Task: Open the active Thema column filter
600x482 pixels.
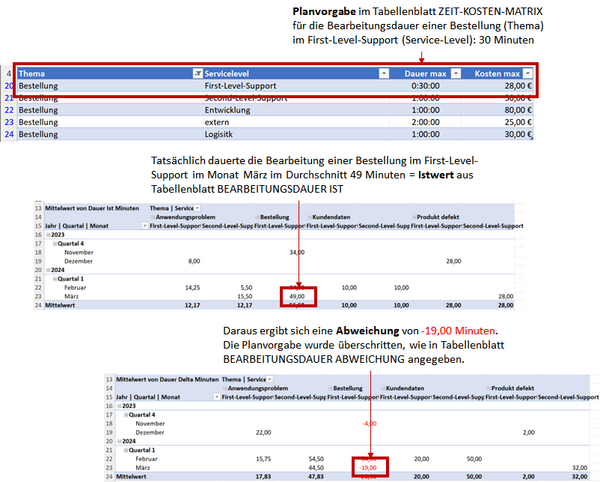Action: coord(197,73)
